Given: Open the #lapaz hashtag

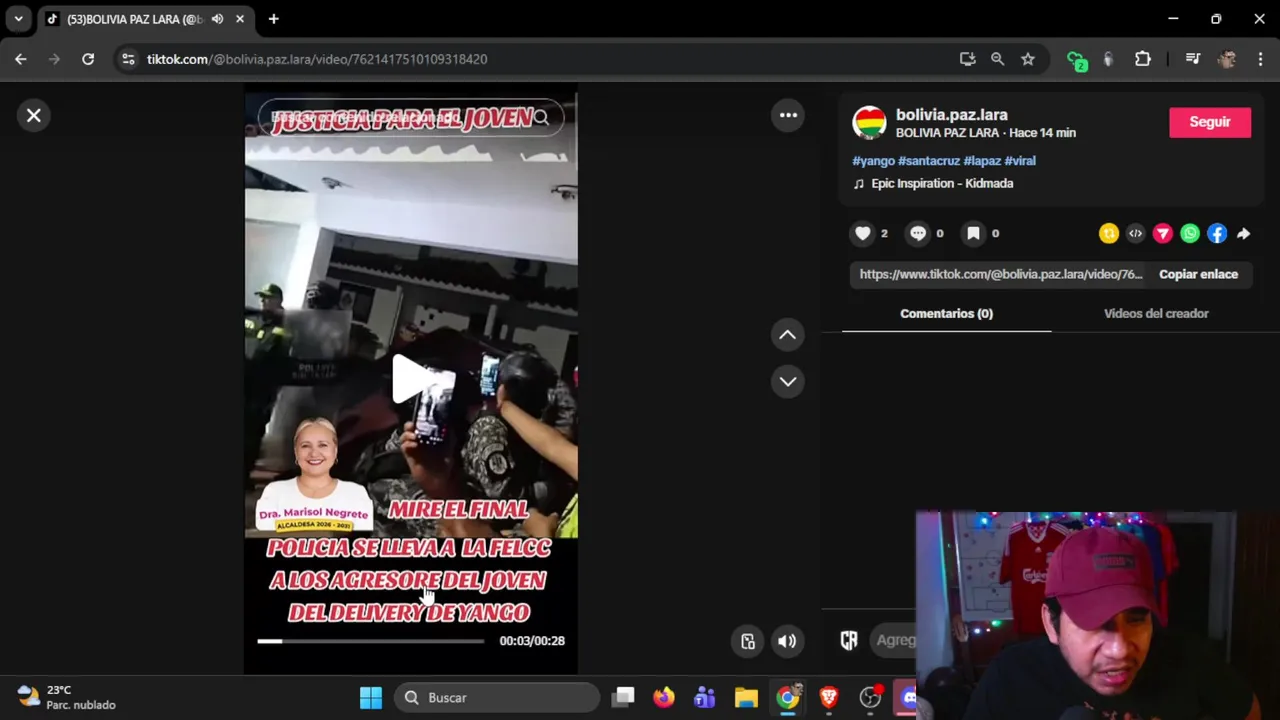Looking at the screenshot, I should [x=982, y=160].
